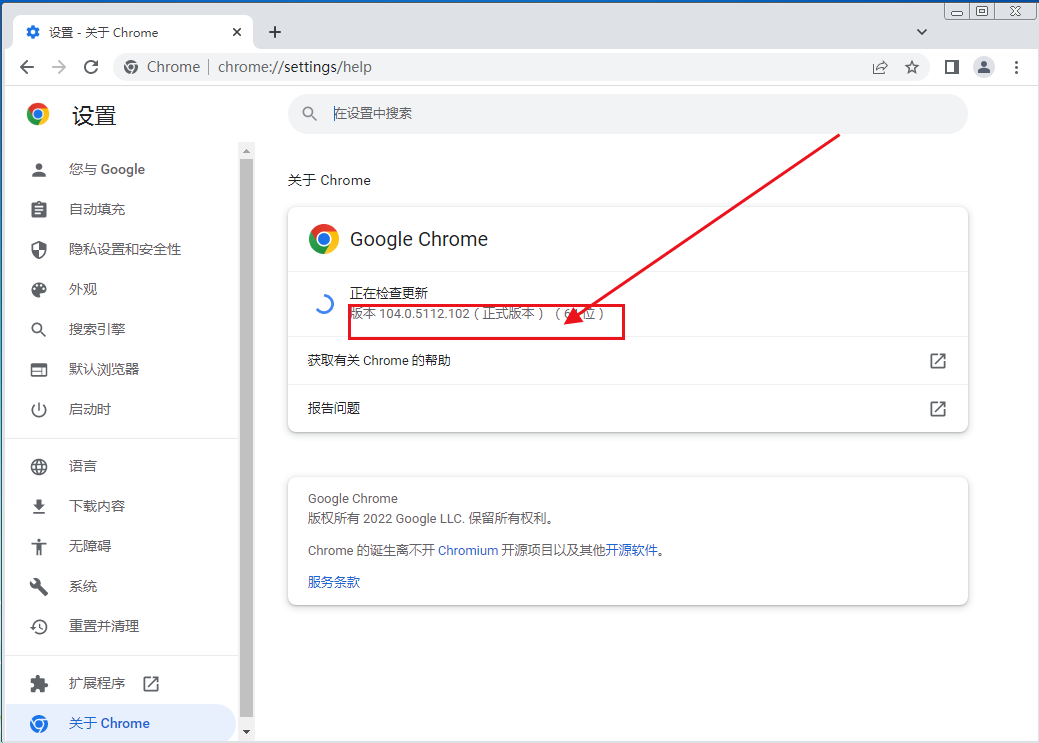
Task: Close the 设置 - 关于 Chrome tab
Action: [x=237, y=32]
